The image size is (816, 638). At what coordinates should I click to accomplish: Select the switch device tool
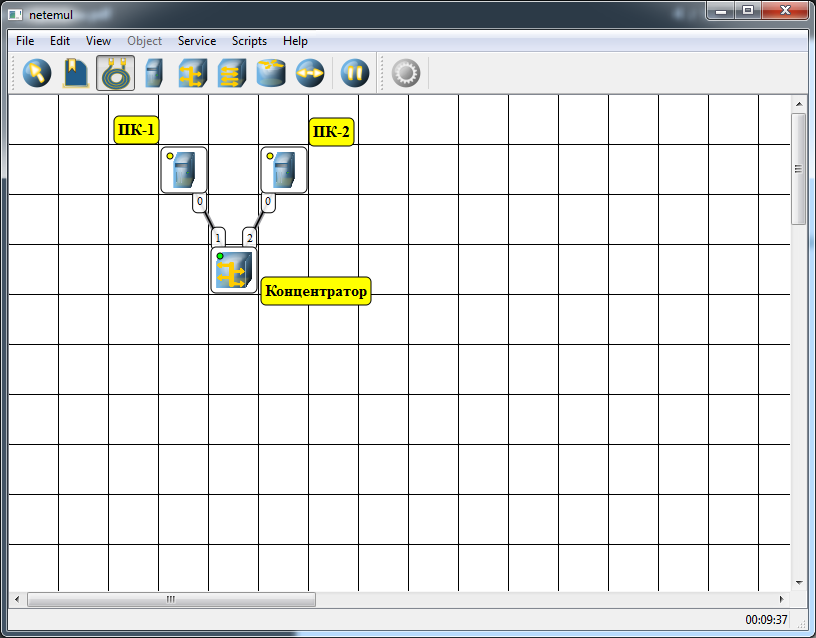pyautogui.click(x=232, y=73)
